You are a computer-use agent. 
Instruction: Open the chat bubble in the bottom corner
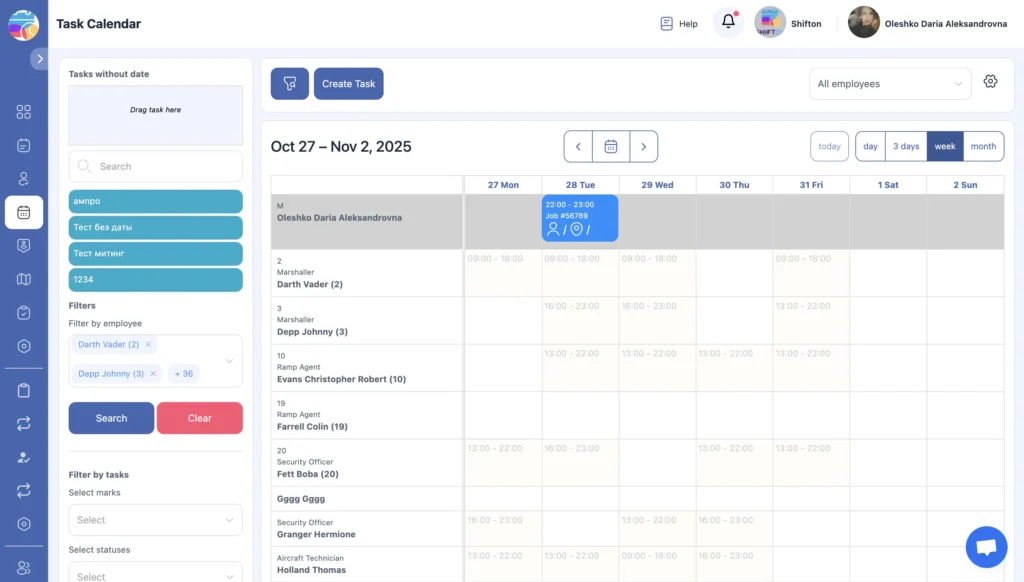[986, 546]
